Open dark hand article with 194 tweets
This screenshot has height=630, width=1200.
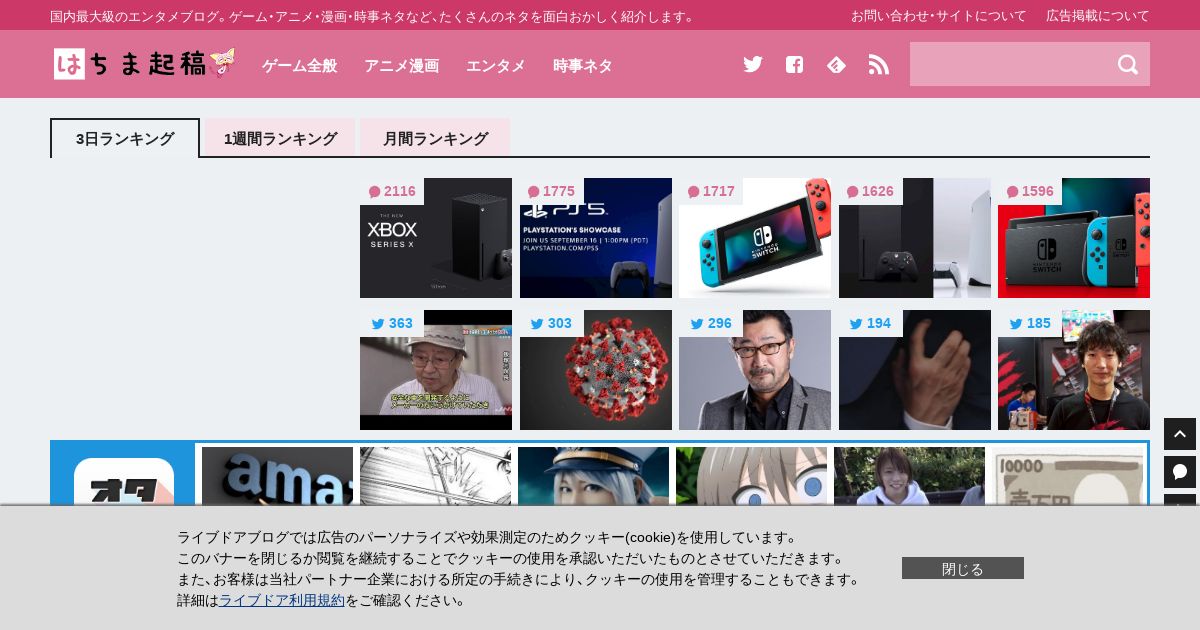tap(915, 370)
